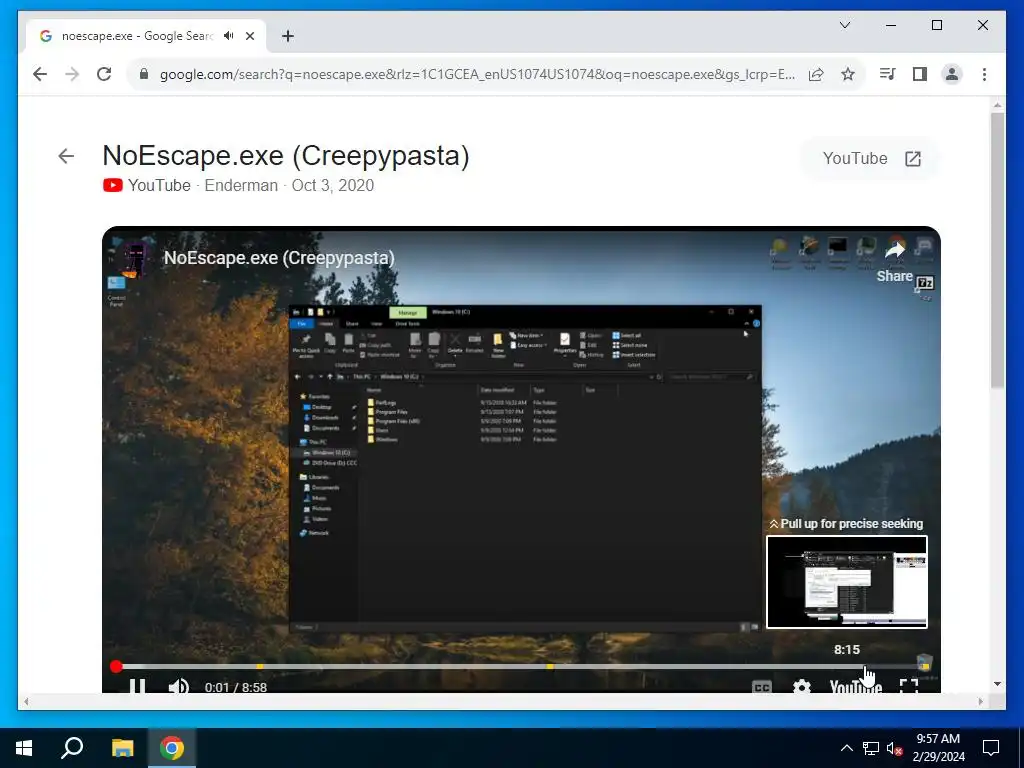Open the media control icon in the toolbar
The width and height of the screenshot is (1024, 768).
point(888,74)
